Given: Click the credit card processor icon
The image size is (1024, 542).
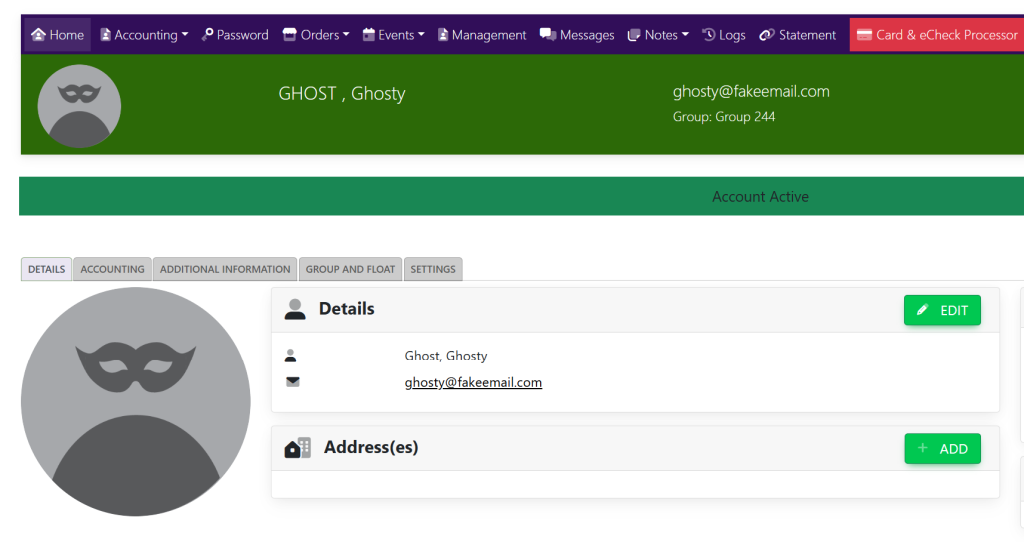Looking at the screenshot, I should 864,35.
